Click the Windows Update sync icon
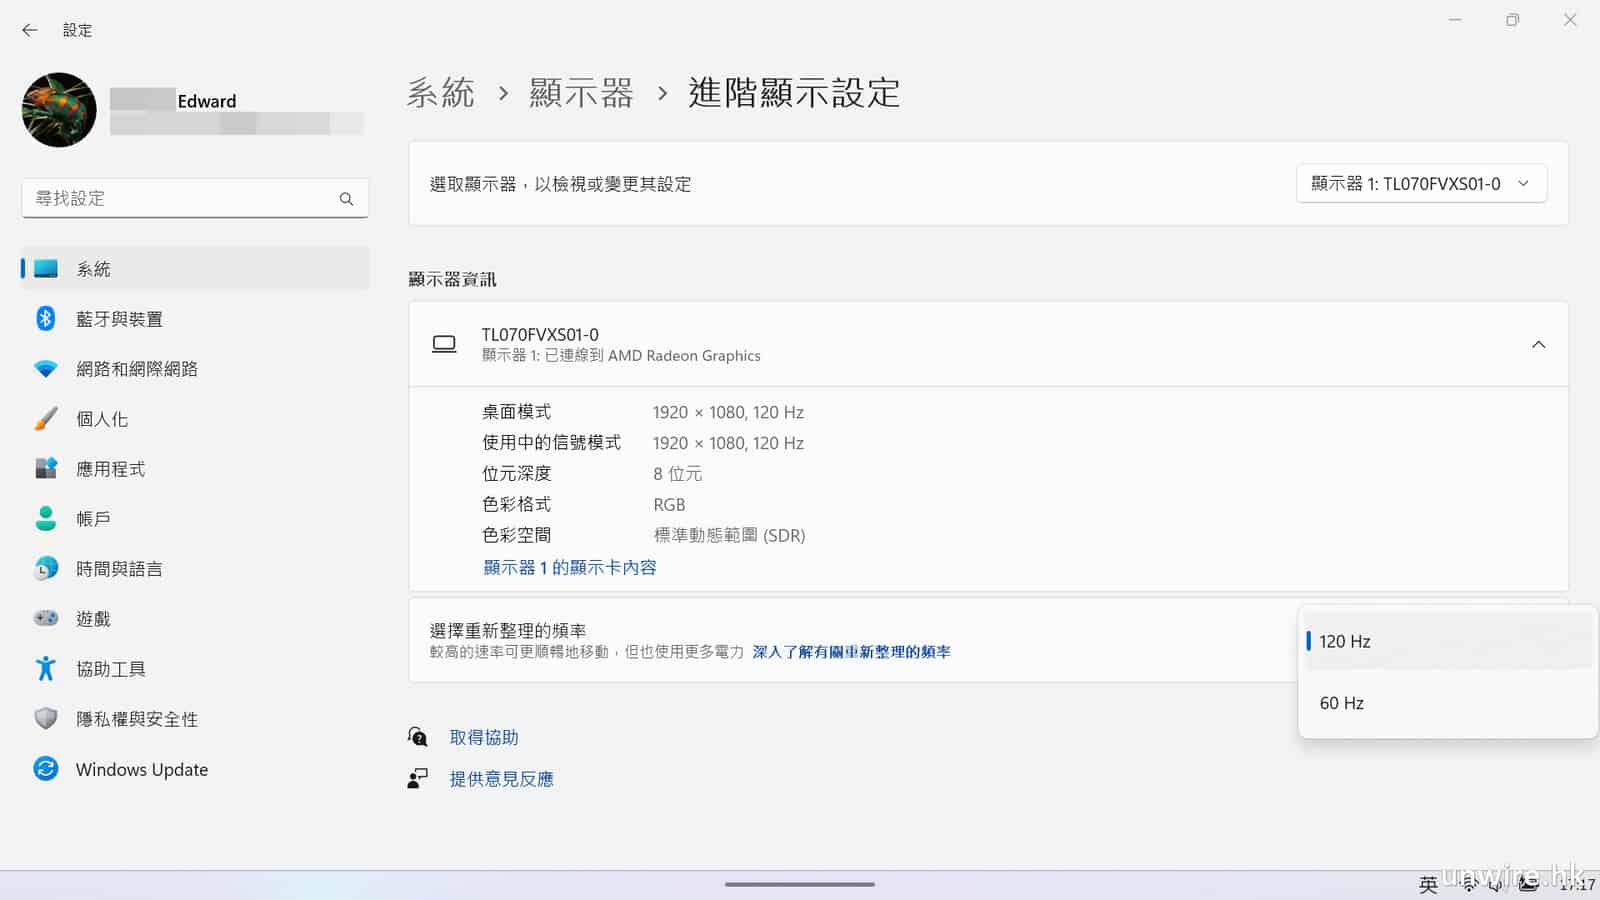Image resolution: width=1600 pixels, height=900 pixels. coord(46,769)
